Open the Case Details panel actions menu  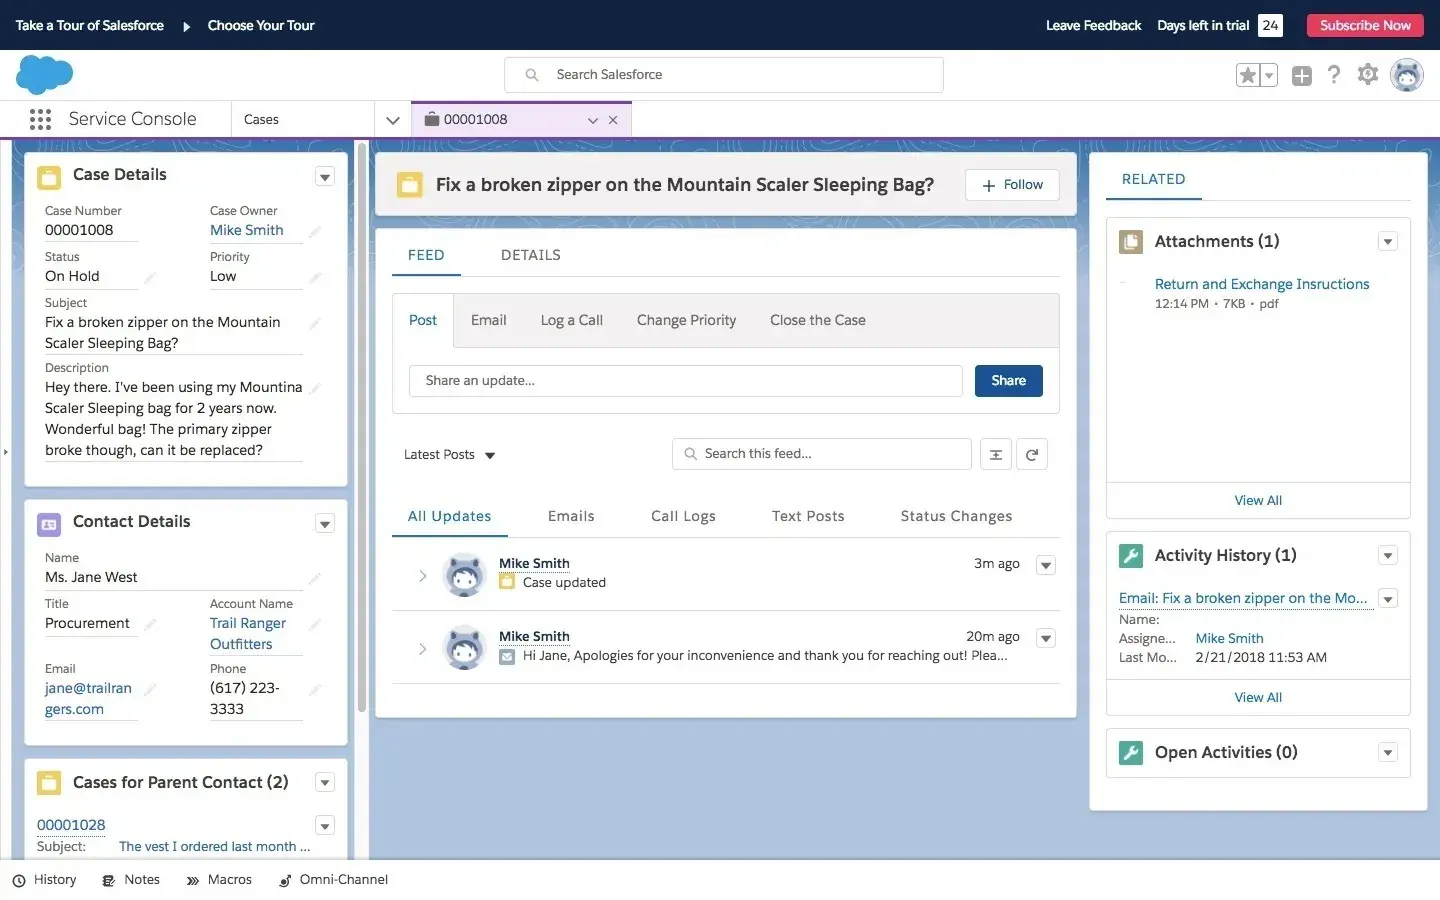tap(325, 176)
